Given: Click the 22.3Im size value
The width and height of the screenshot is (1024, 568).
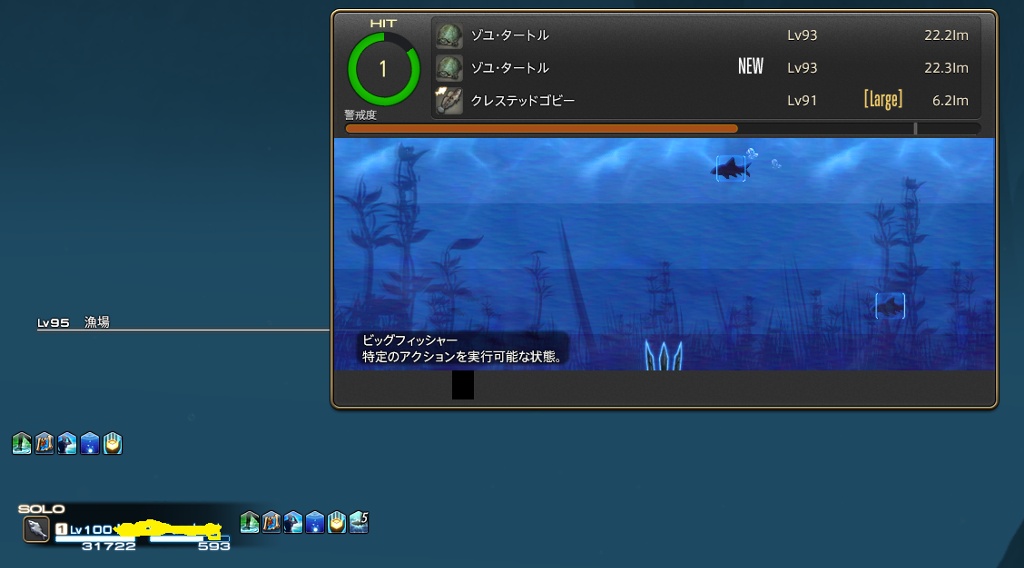Looking at the screenshot, I should tap(946, 68).
